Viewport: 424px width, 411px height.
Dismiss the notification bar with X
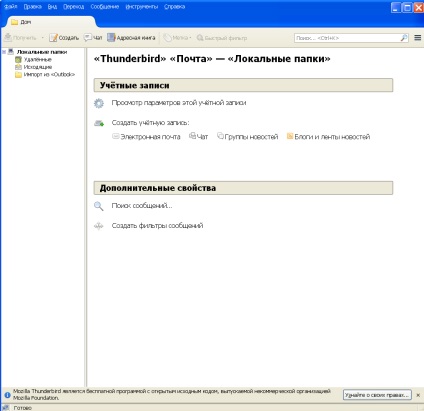pyautogui.click(x=418, y=395)
